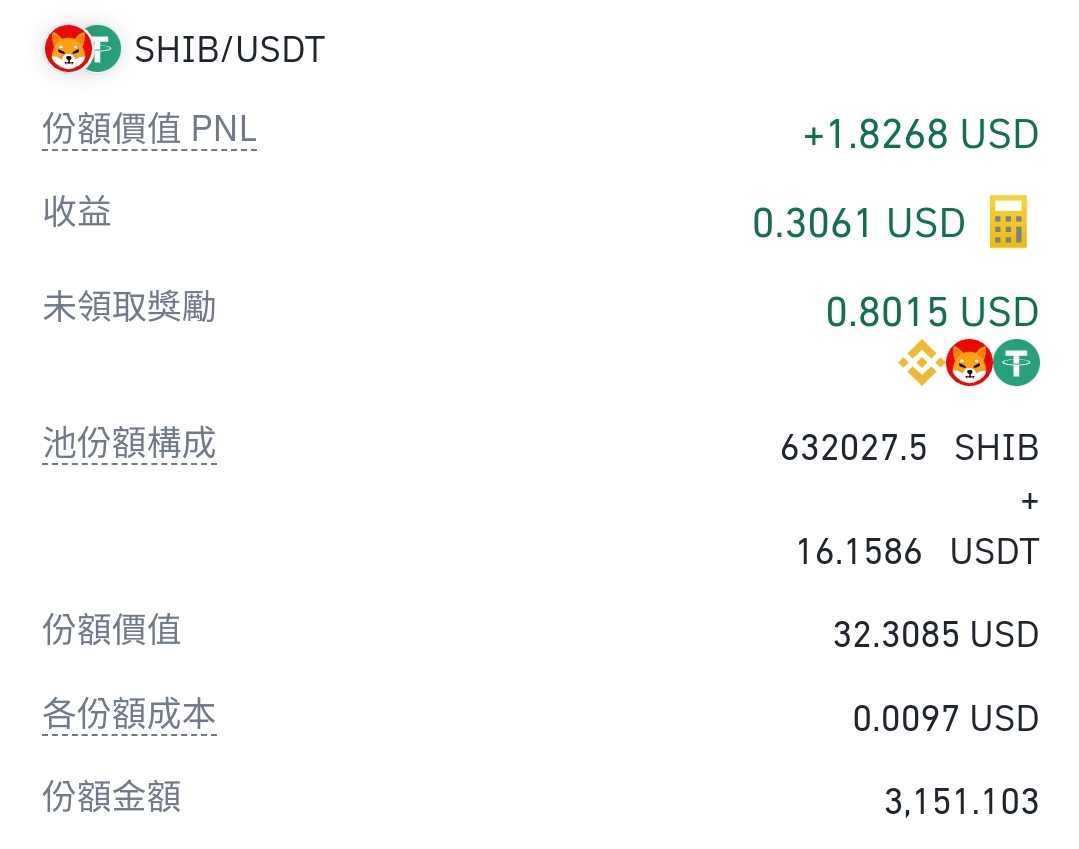Viewport: 1079px width, 849px height.
Task: Show the 池份額構成 explanation tooltip
Action: [129, 442]
